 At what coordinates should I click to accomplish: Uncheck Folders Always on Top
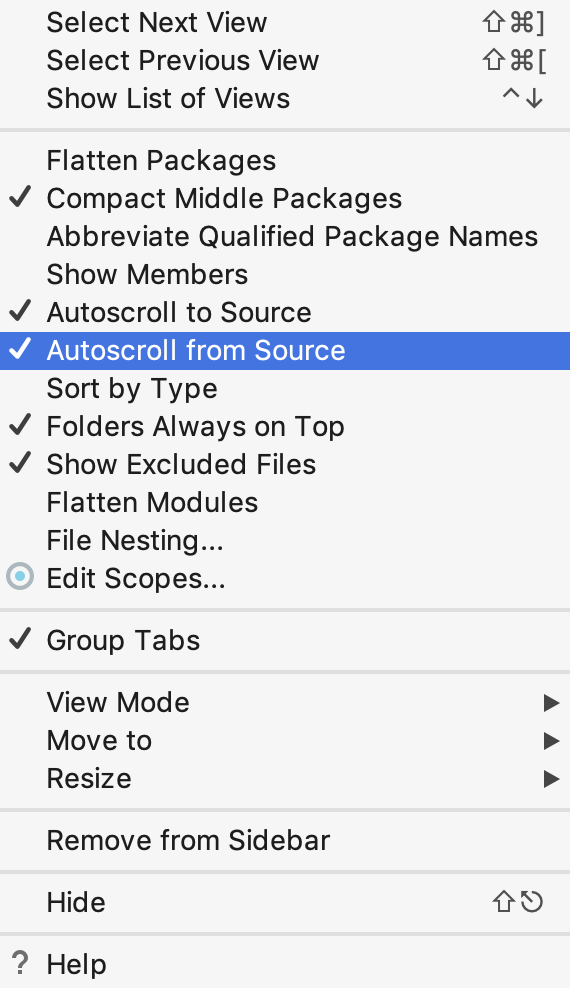pos(285,427)
